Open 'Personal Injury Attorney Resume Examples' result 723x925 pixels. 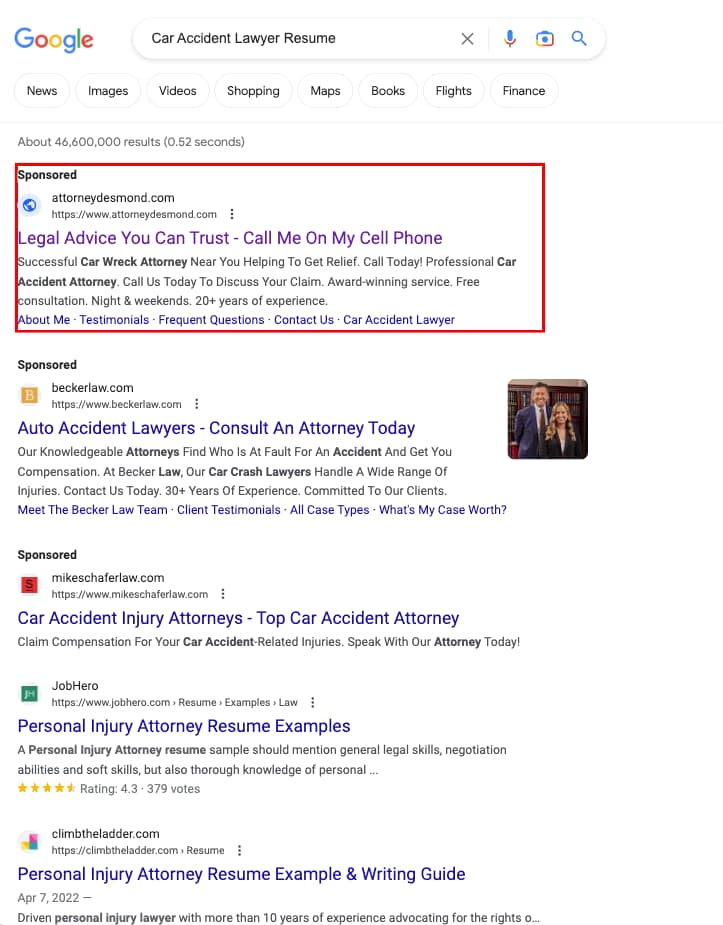click(184, 726)
